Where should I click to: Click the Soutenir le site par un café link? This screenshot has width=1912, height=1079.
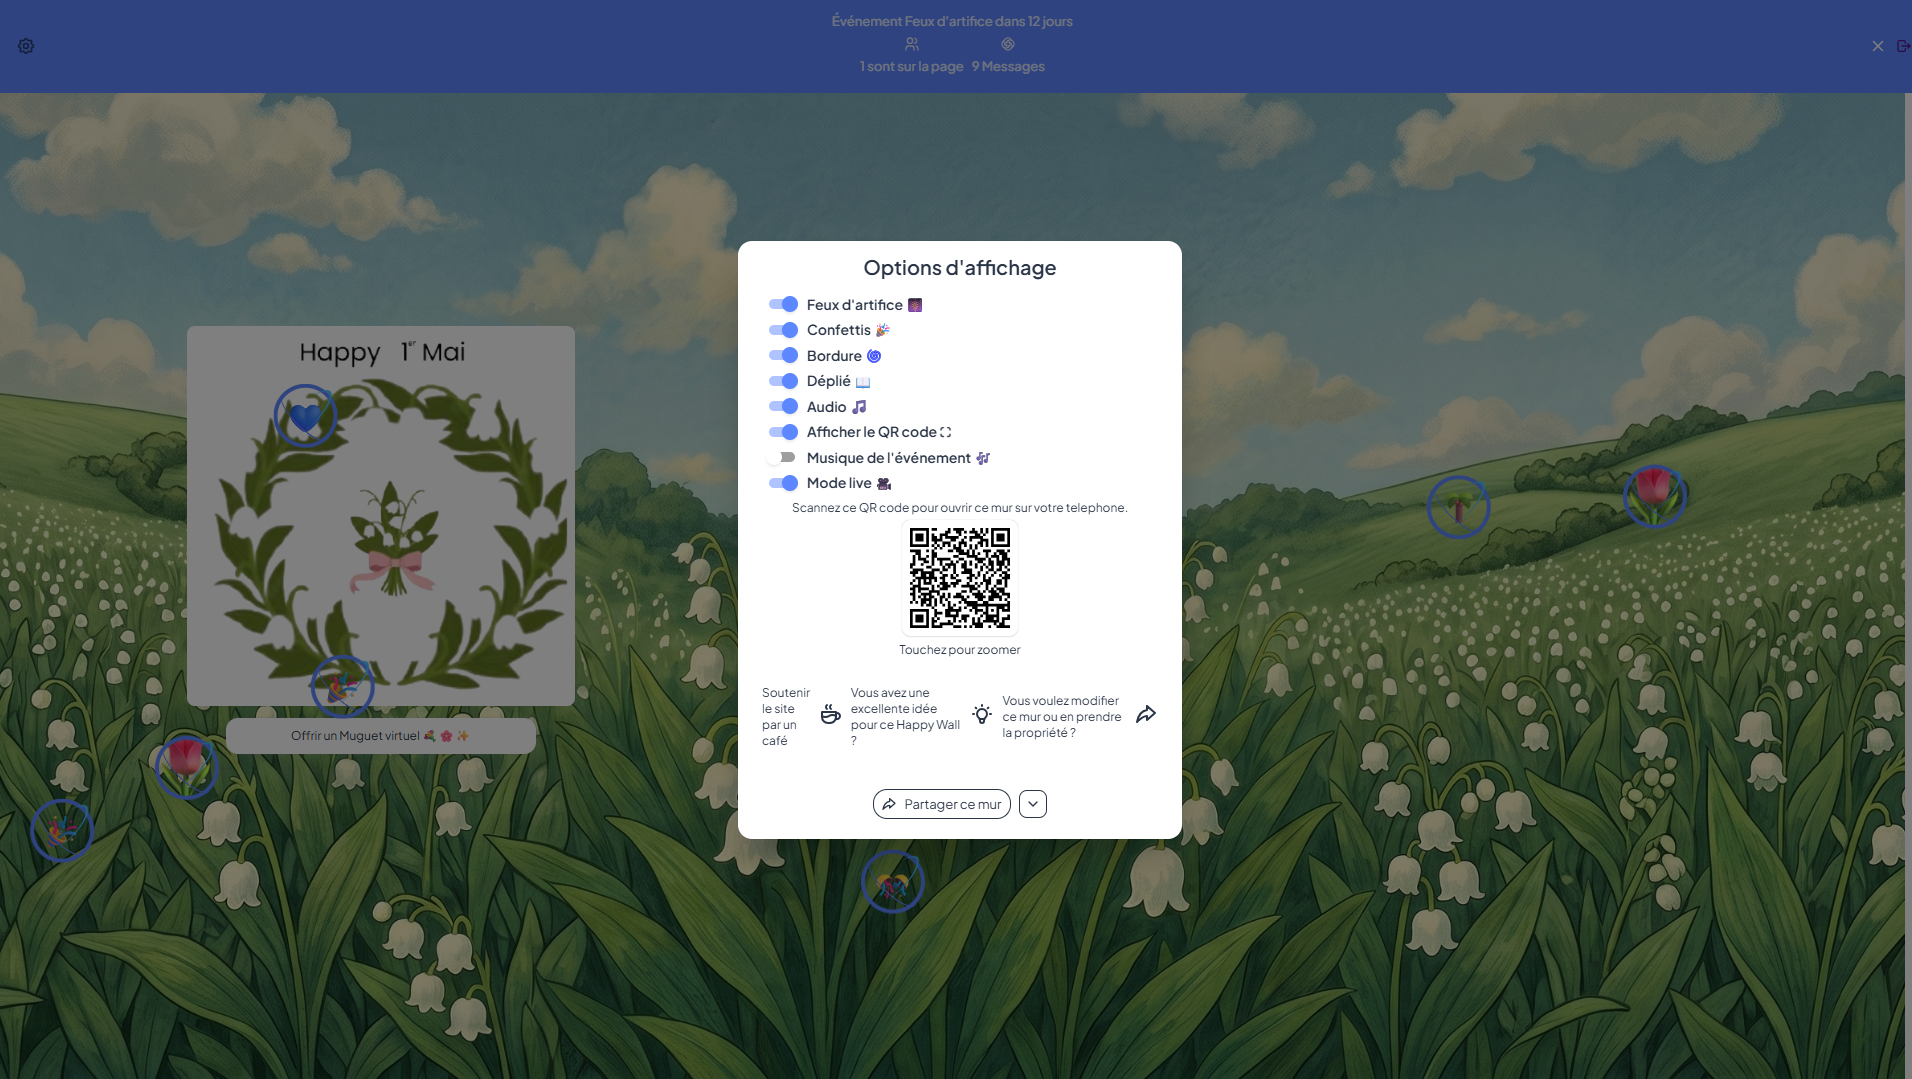click(785, 716)
